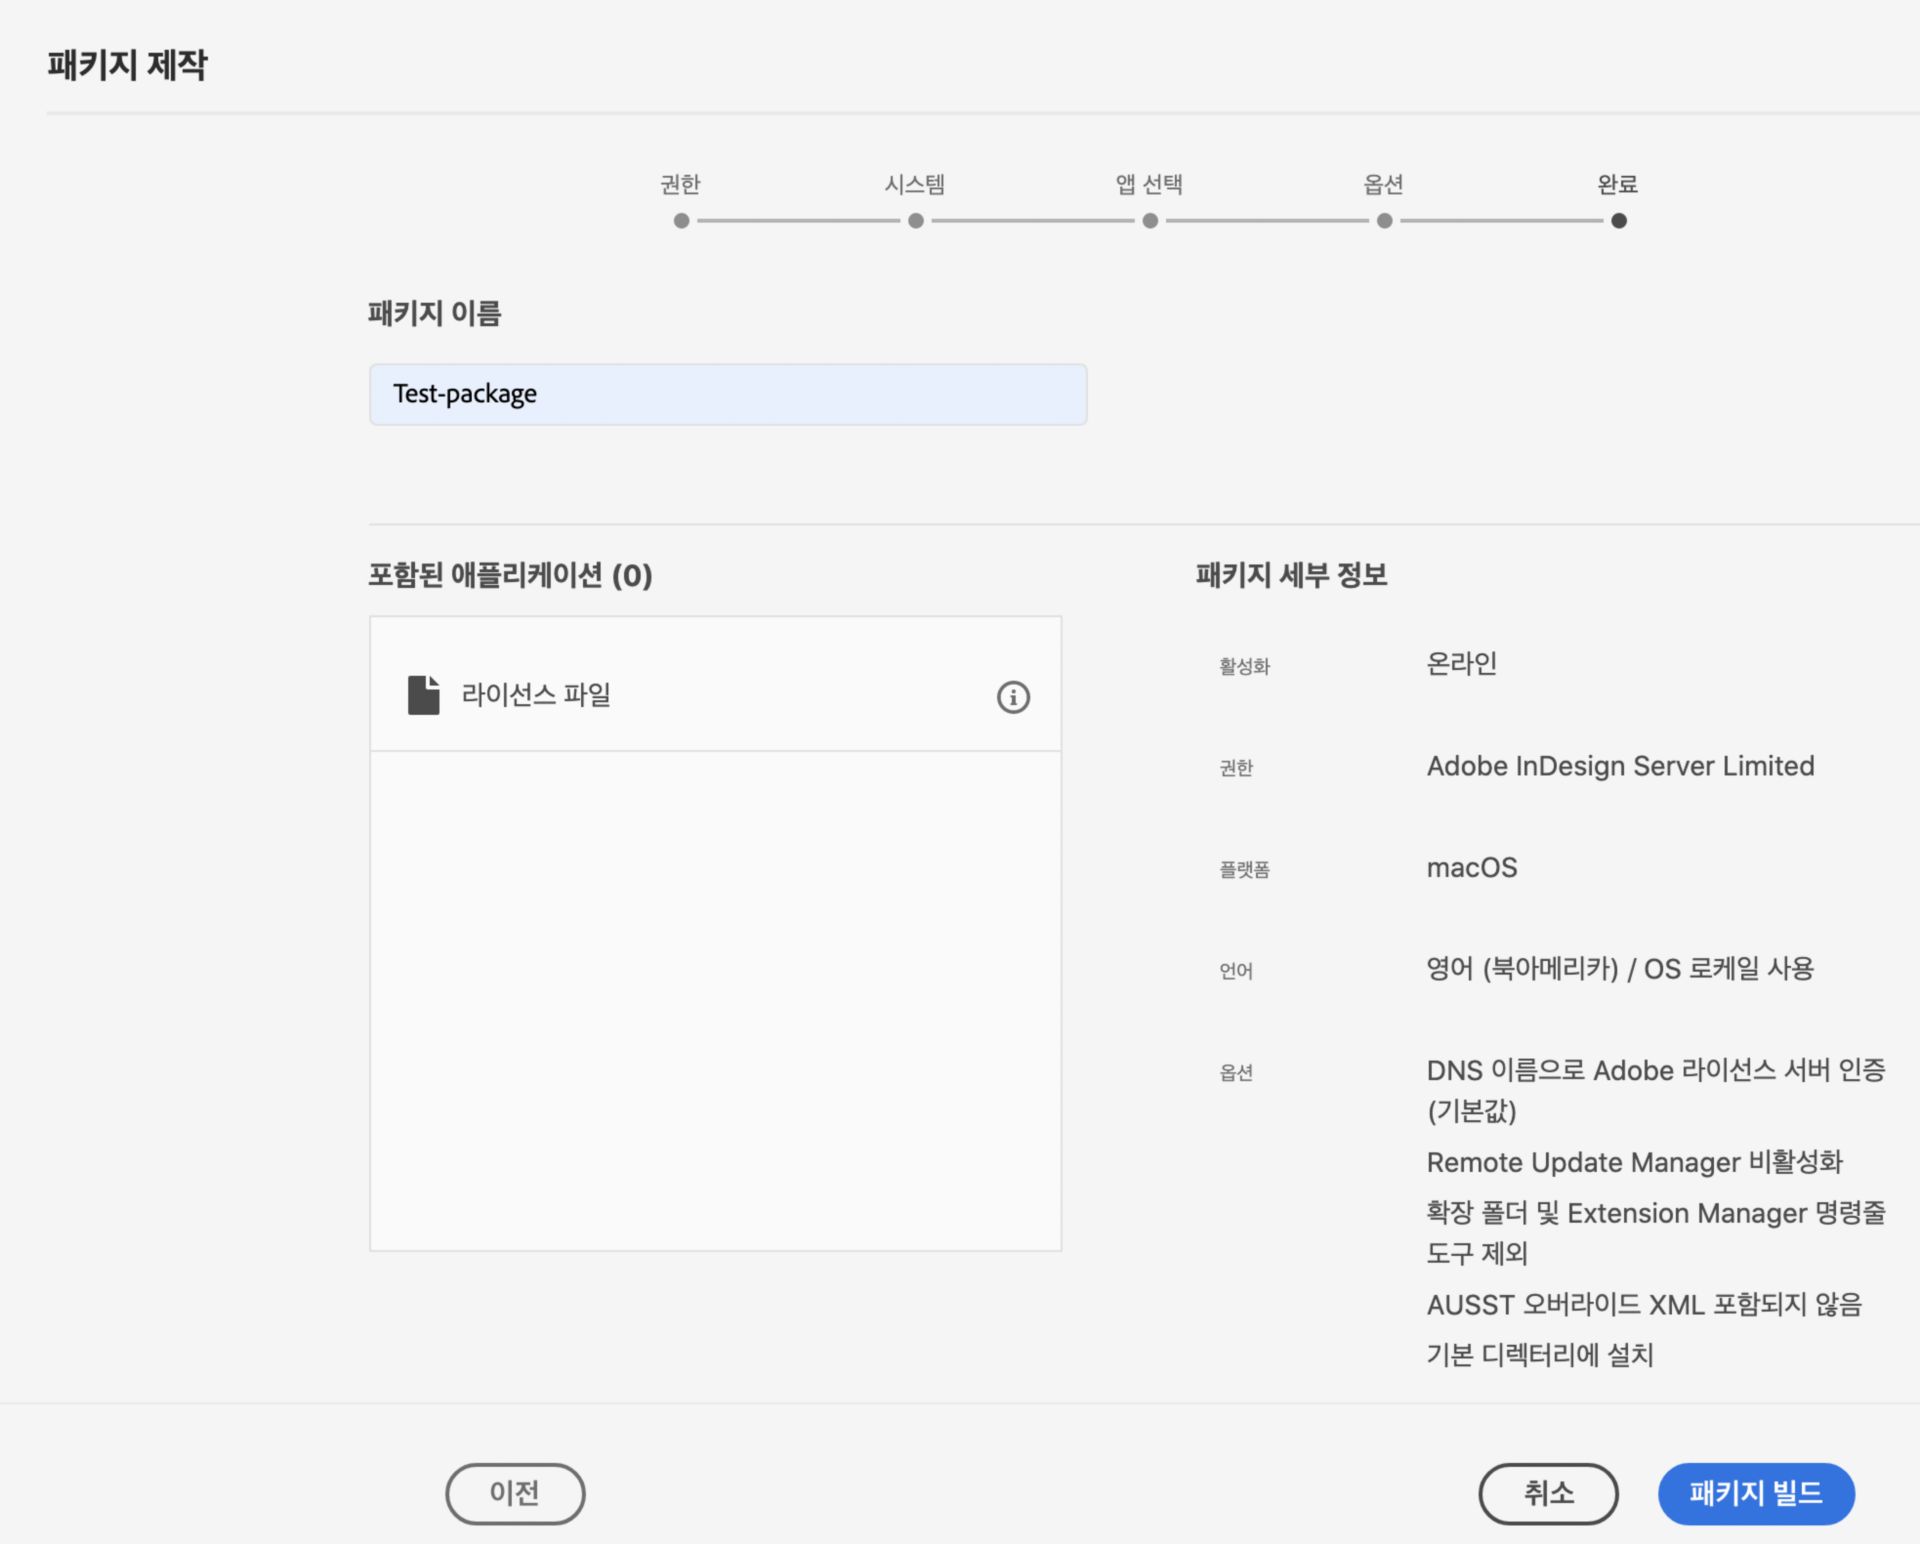Select the 시스템 step dot

coord(915,221)
